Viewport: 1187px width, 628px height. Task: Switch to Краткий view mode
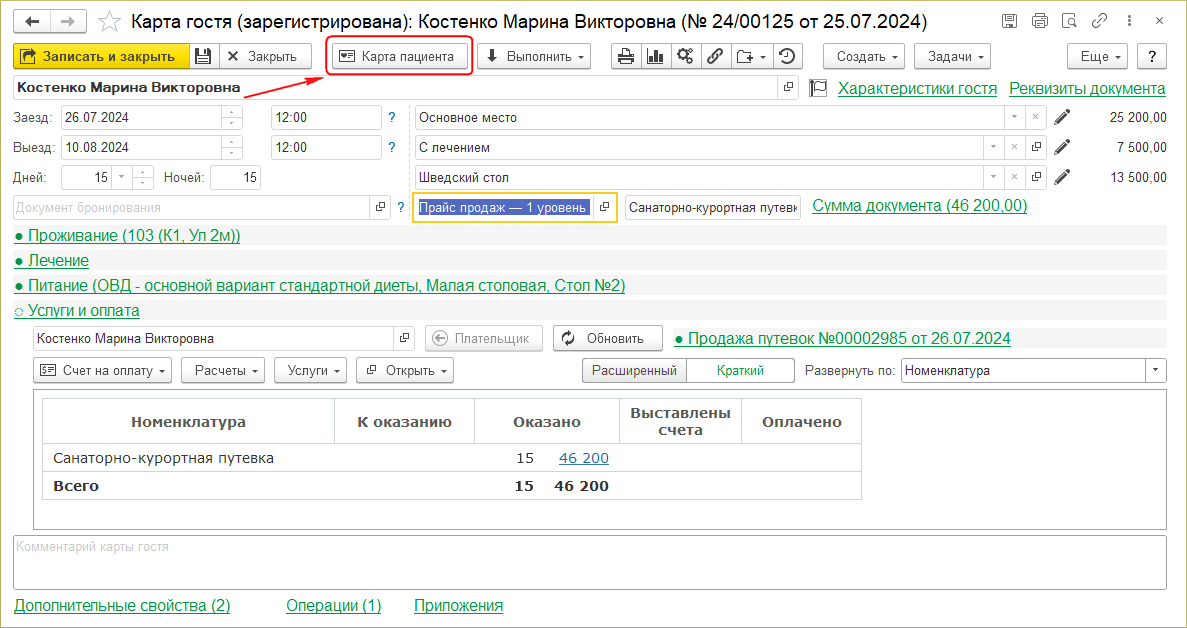[740, 370]
